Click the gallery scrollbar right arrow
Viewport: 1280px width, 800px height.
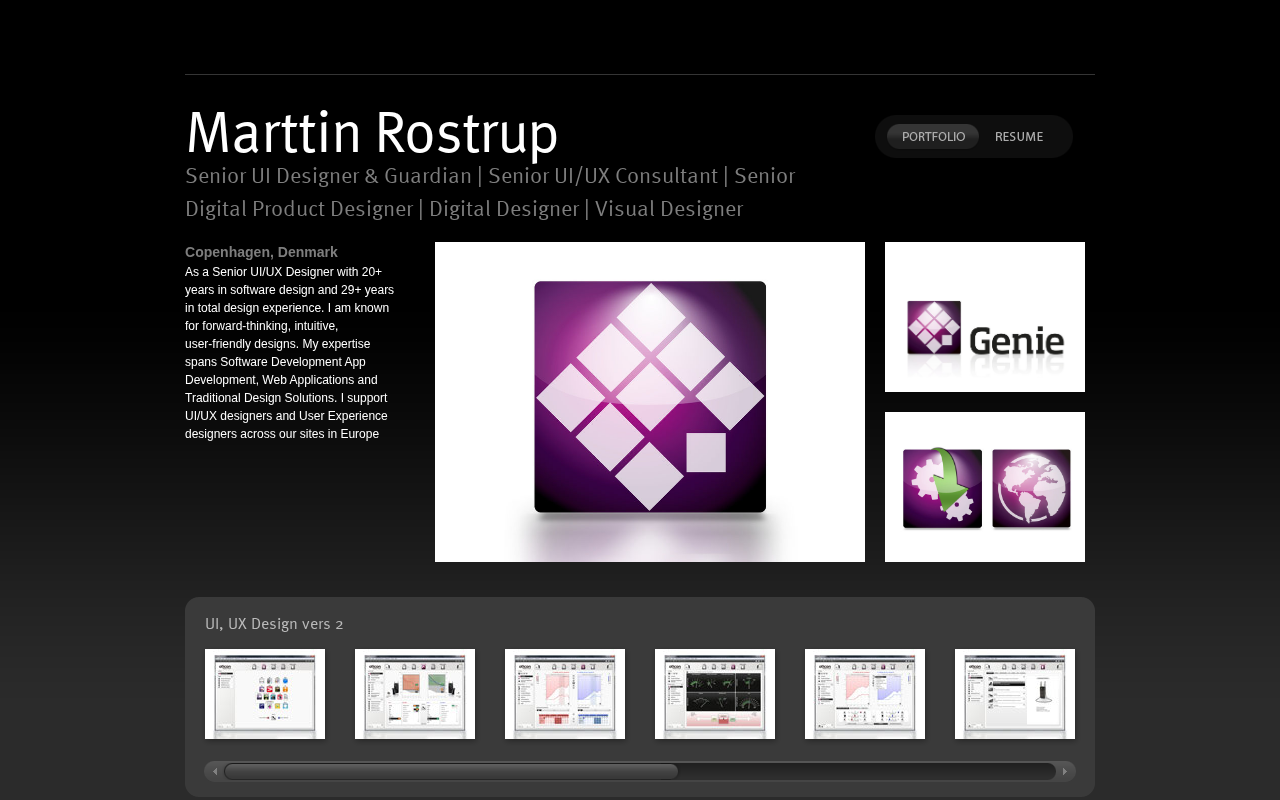coord(1065,771)
